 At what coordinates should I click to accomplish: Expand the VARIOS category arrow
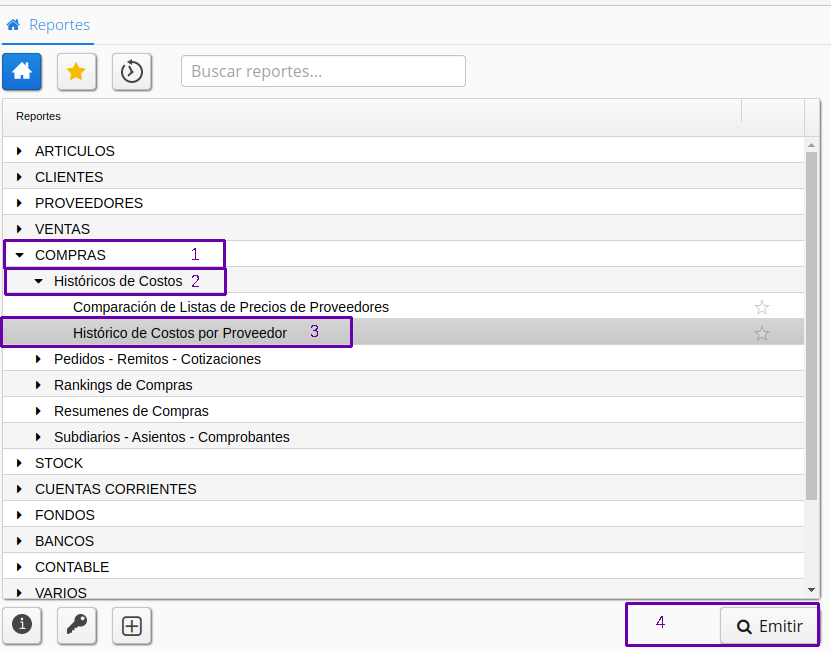click(19, 593)
